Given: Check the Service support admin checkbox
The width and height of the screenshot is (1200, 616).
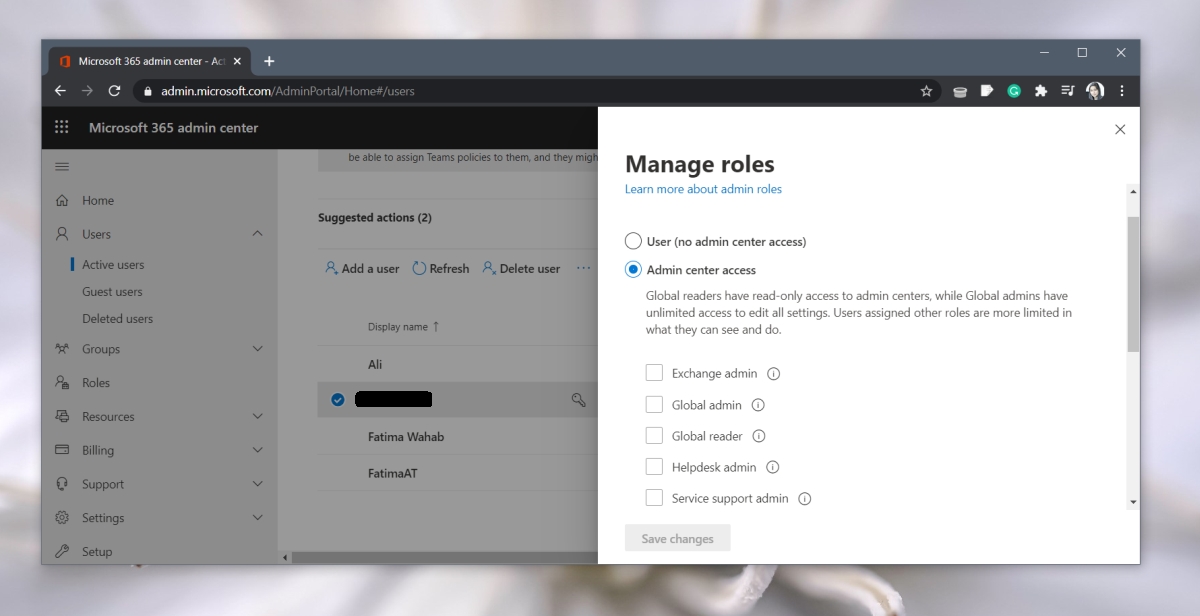Looking at the screenshot, I should pos(654,497).
